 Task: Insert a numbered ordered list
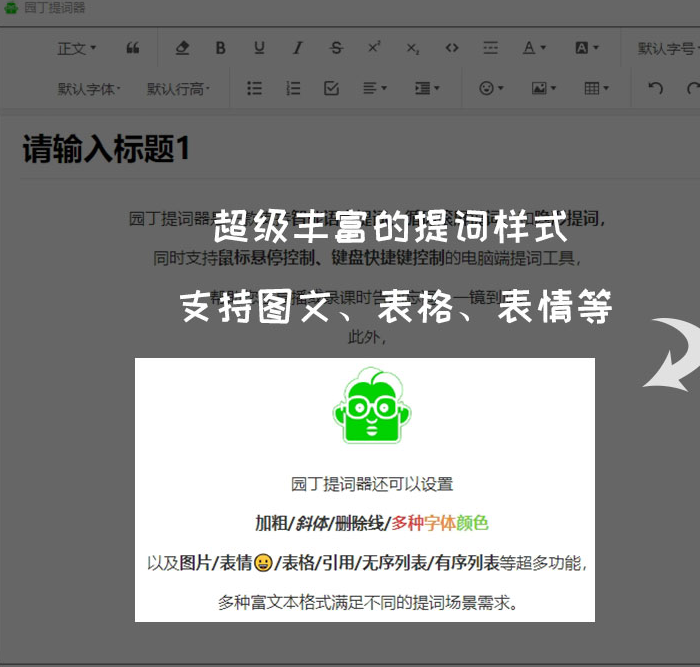pos(293,89)
